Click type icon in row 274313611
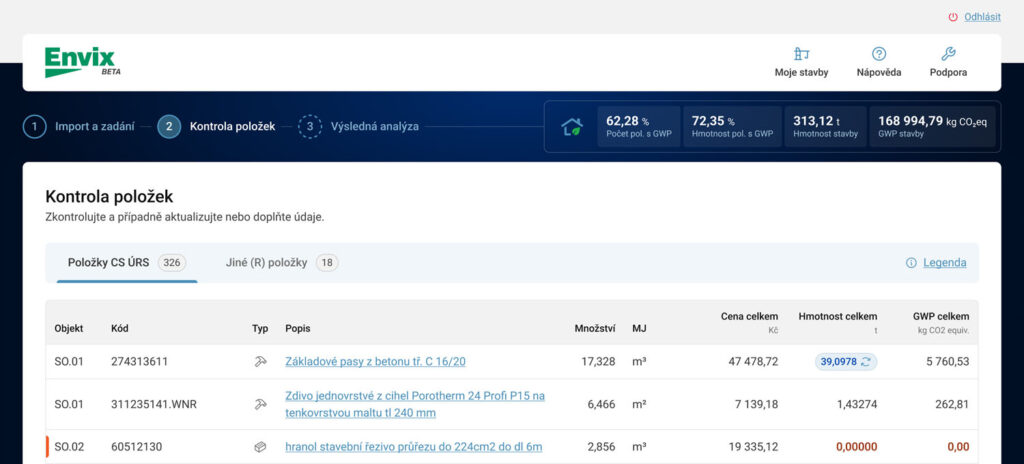The height and width of the screenshot is (464, 1024). 260,362
